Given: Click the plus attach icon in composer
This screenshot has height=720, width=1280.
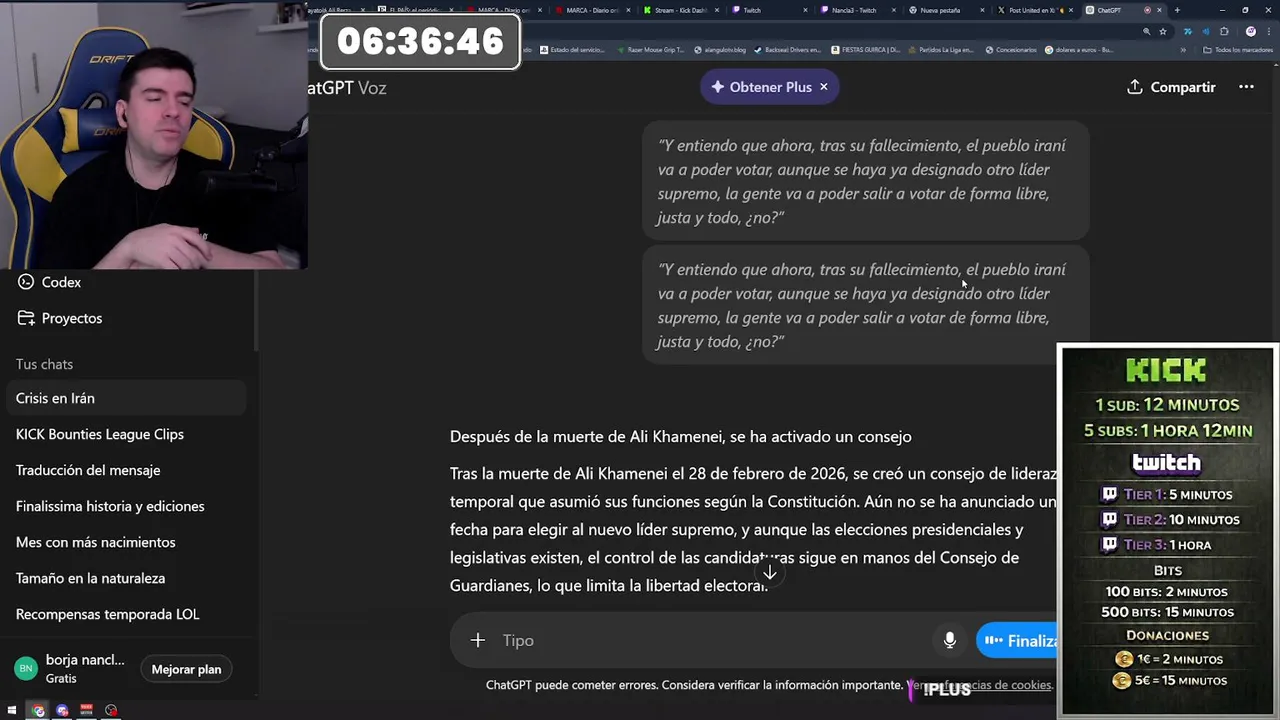Looking at the screenshot, I should pyautogui.click(x=478, y=640).
